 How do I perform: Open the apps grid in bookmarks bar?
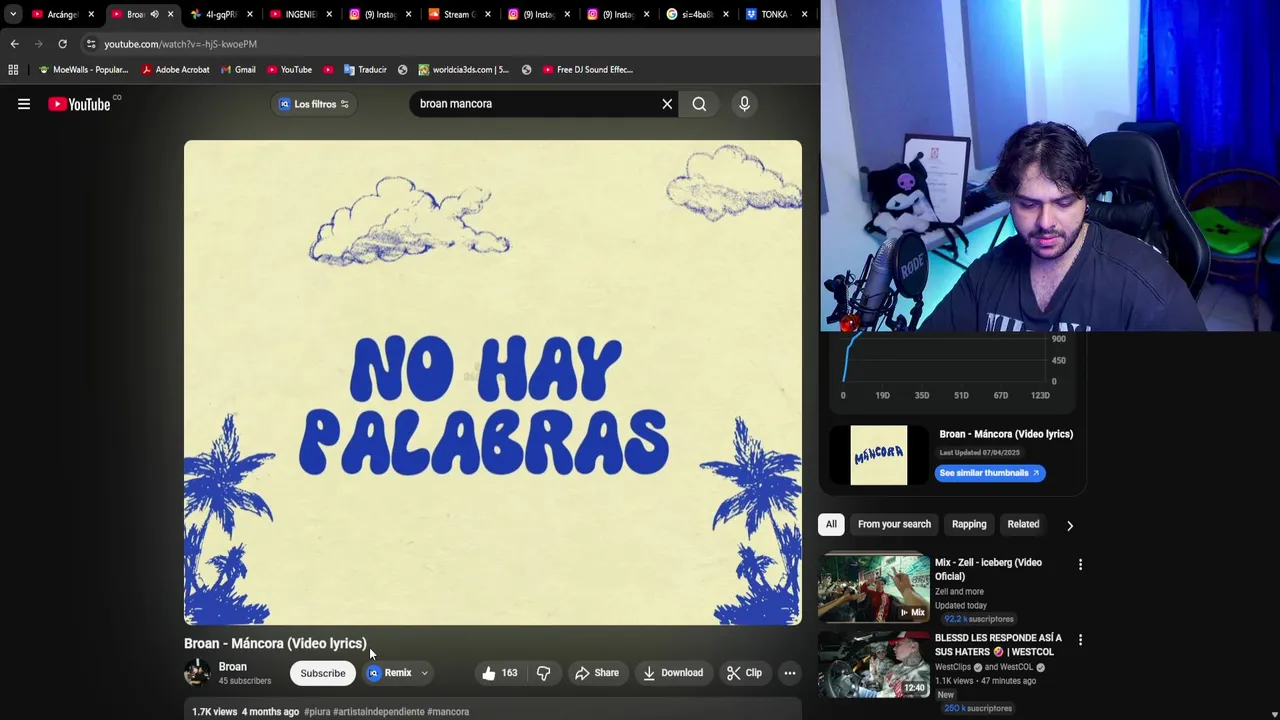click(13, 70)
